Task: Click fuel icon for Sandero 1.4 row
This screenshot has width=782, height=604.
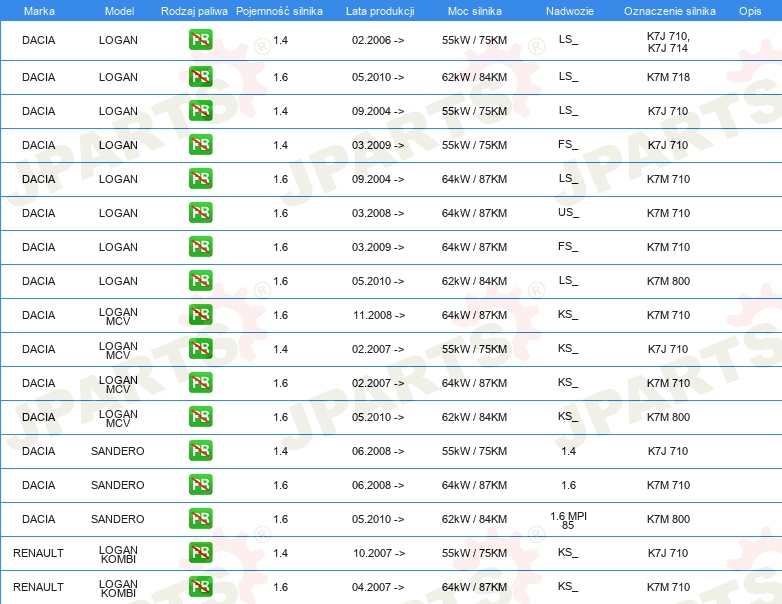Action: 200,451
